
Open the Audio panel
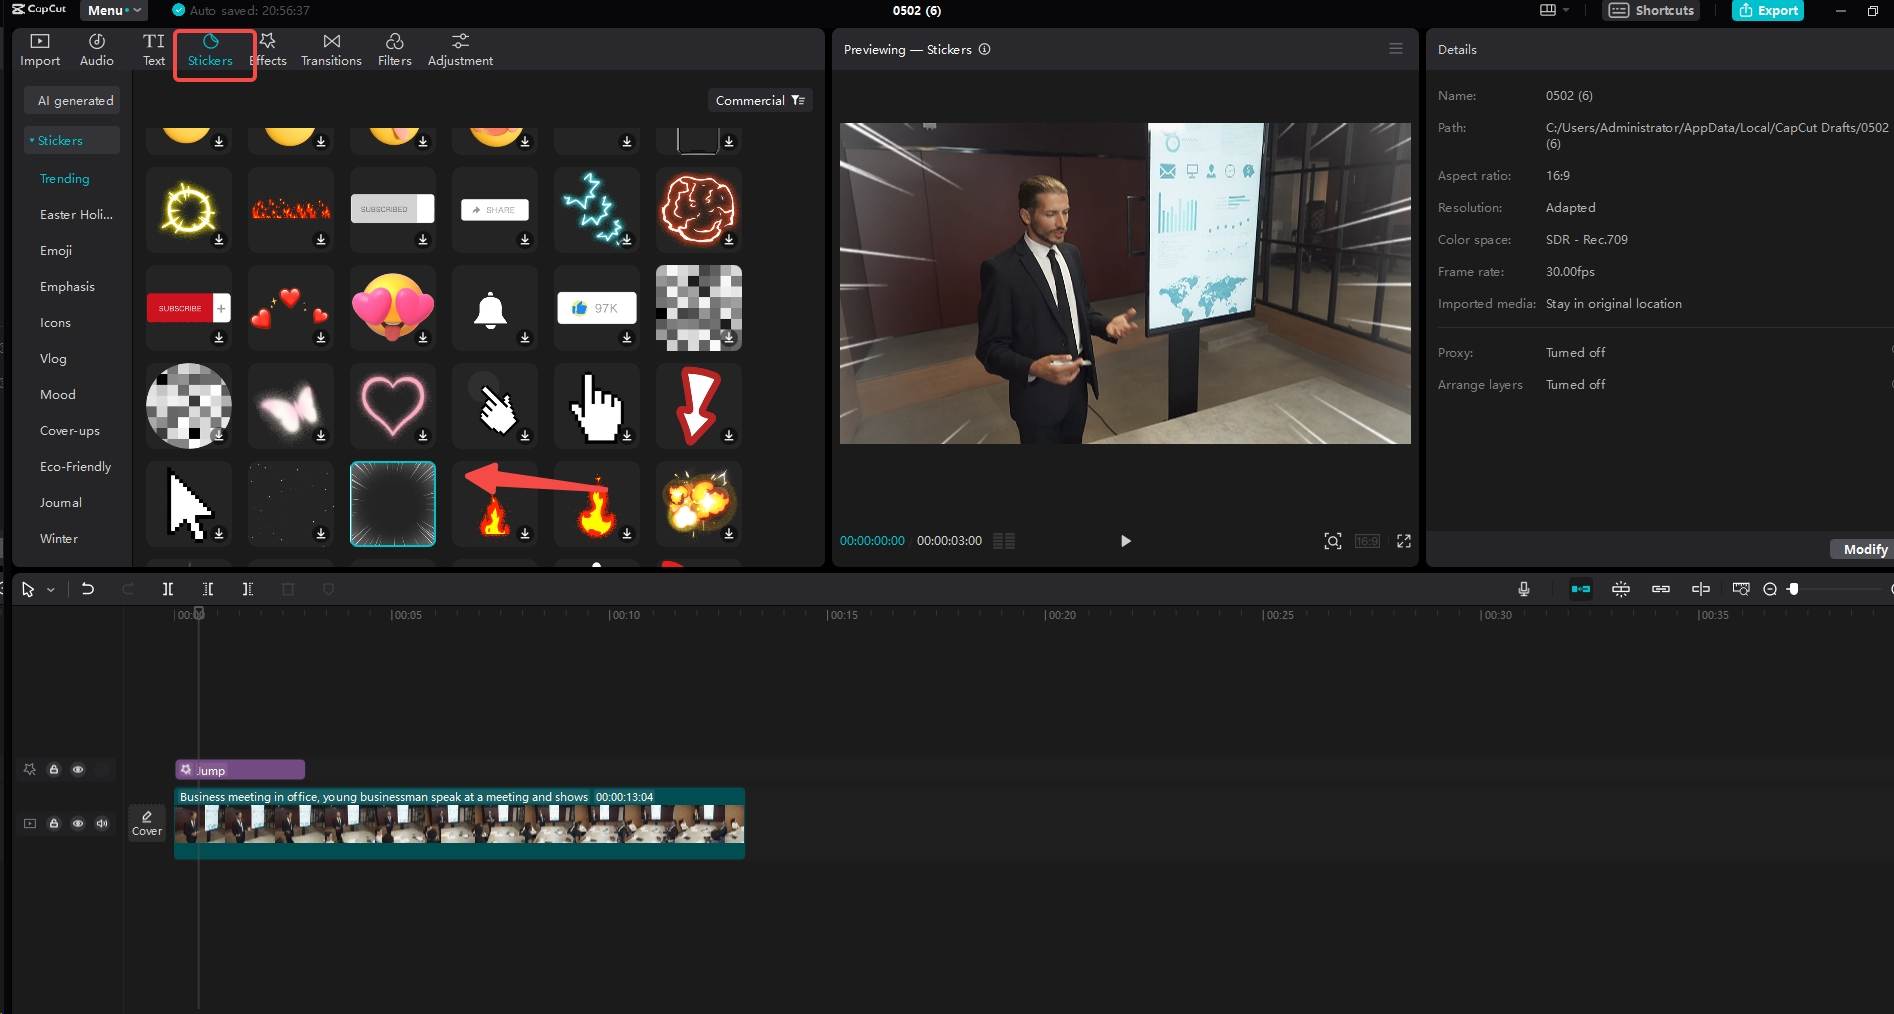tap(97, 49)
